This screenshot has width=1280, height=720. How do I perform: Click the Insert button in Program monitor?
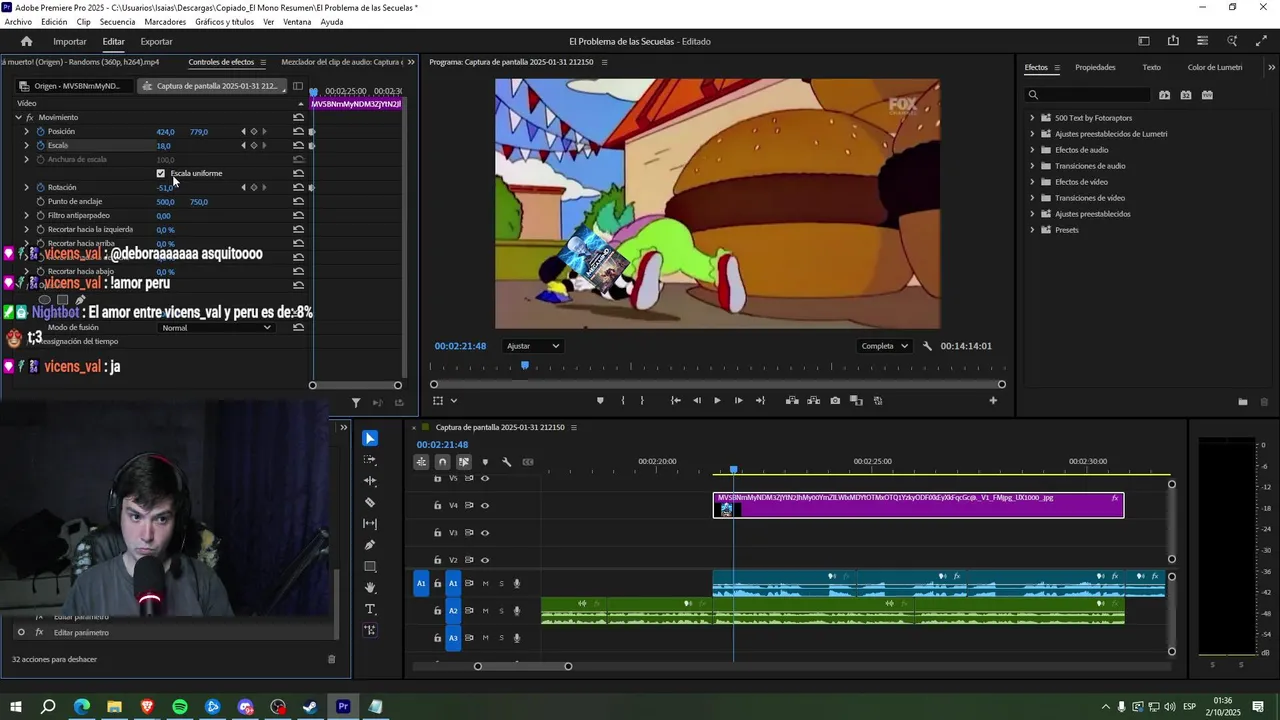tap(792, 401)
